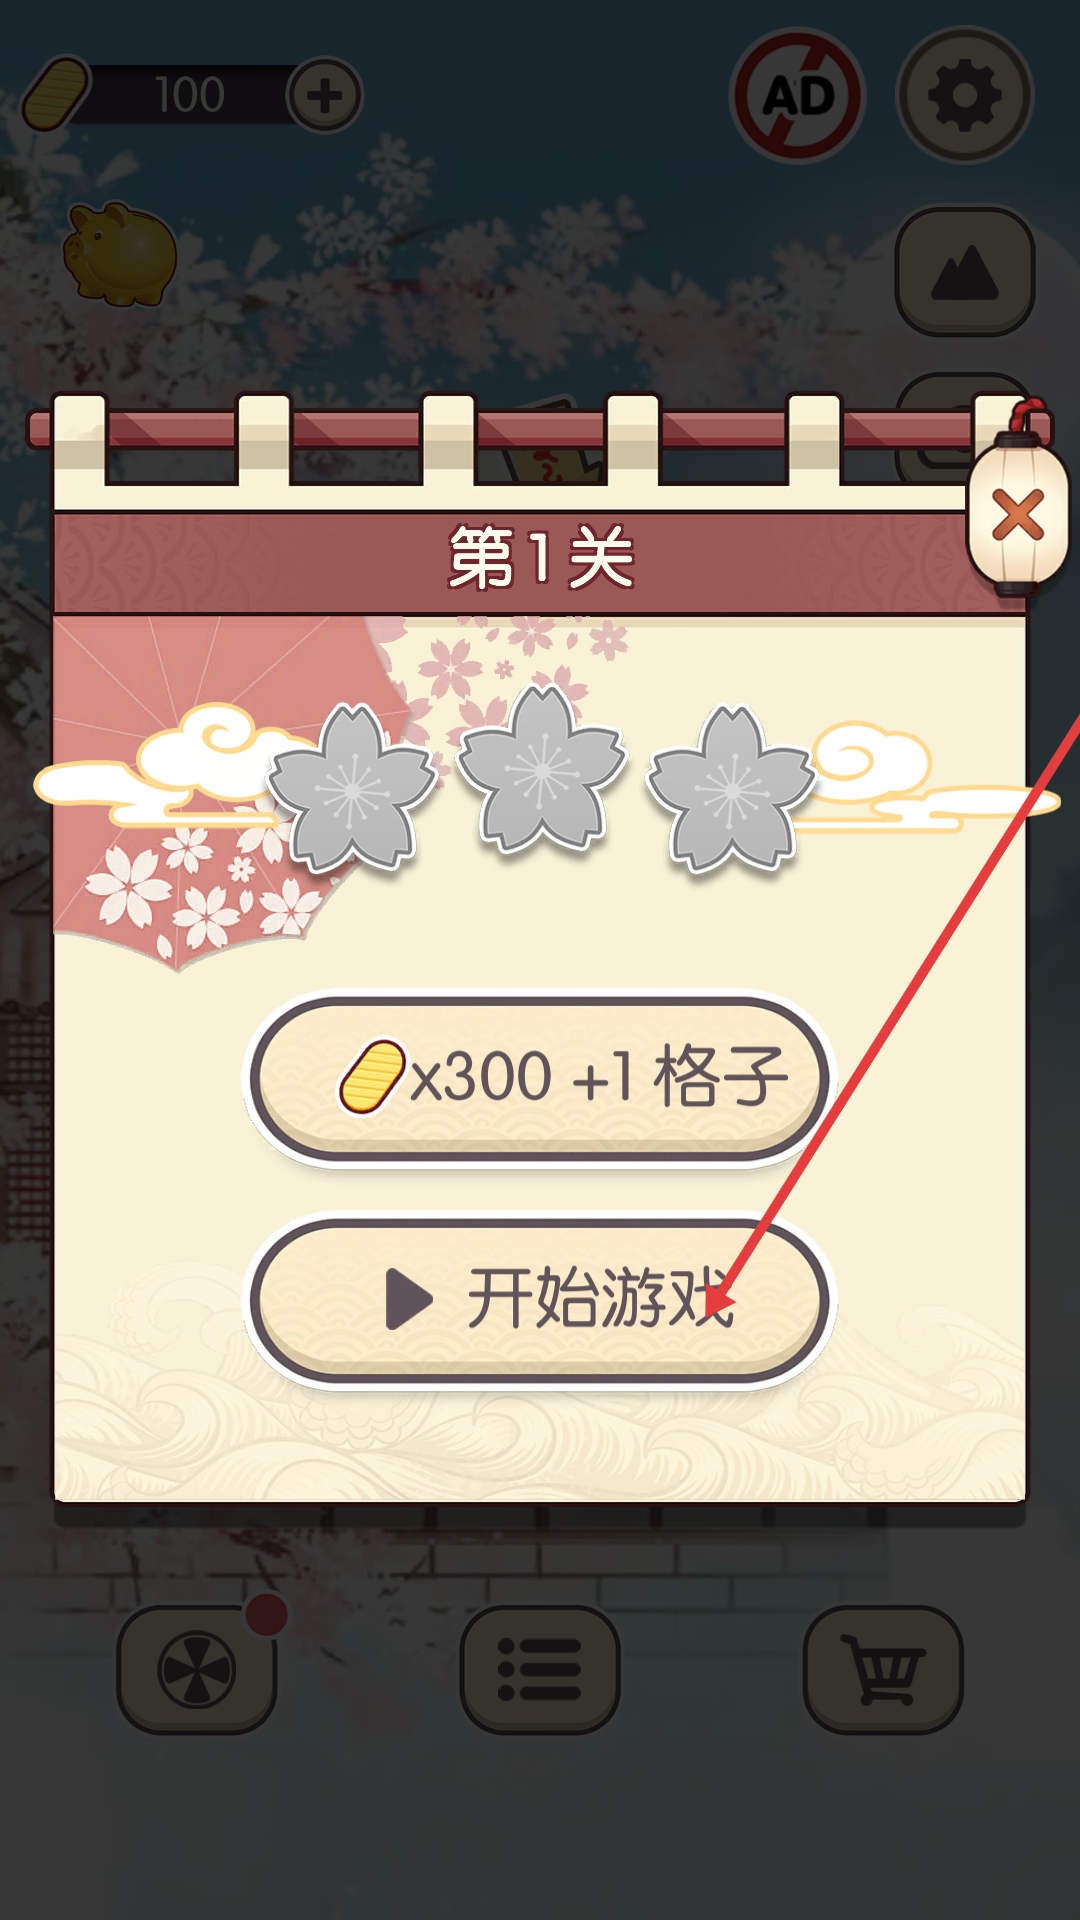The image size is (1080, 1920).
Task: Add coins with the plus button
Action: pyautogui.click(x=324, y=96)
